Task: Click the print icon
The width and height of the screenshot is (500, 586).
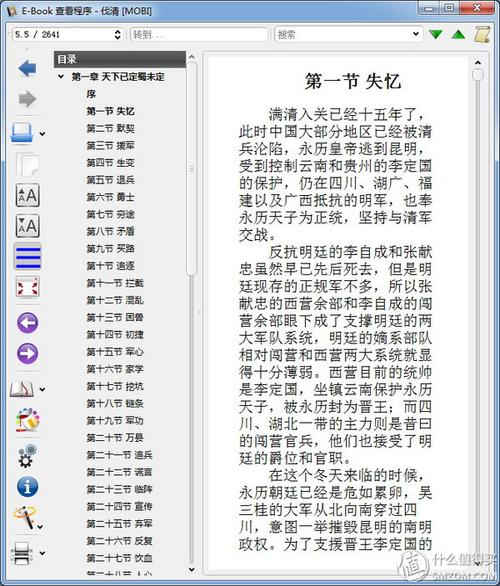Action: point(22,553)
